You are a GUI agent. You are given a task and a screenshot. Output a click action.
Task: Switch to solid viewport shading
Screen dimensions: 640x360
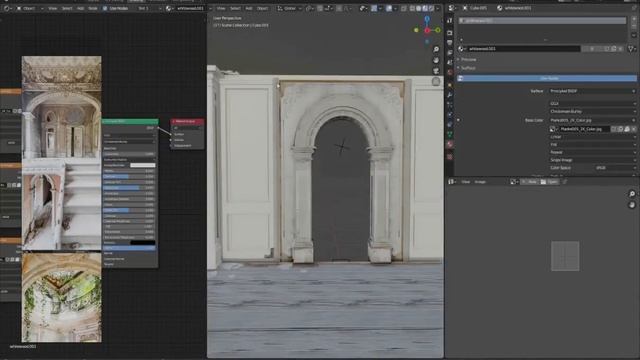coord(419,8)
